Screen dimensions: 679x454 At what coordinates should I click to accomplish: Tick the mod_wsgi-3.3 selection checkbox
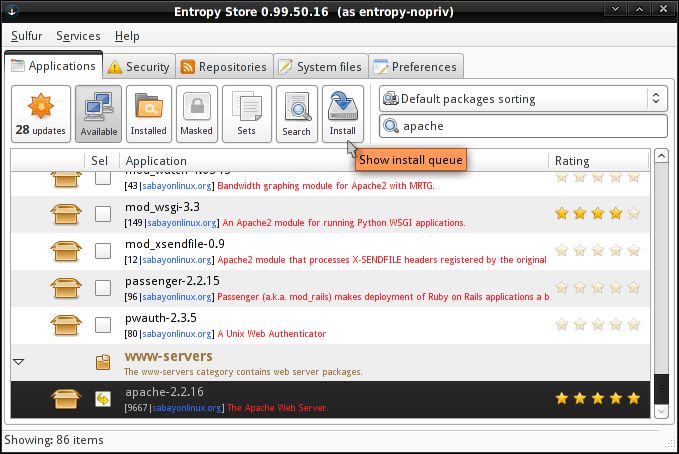tap(103, 214)
